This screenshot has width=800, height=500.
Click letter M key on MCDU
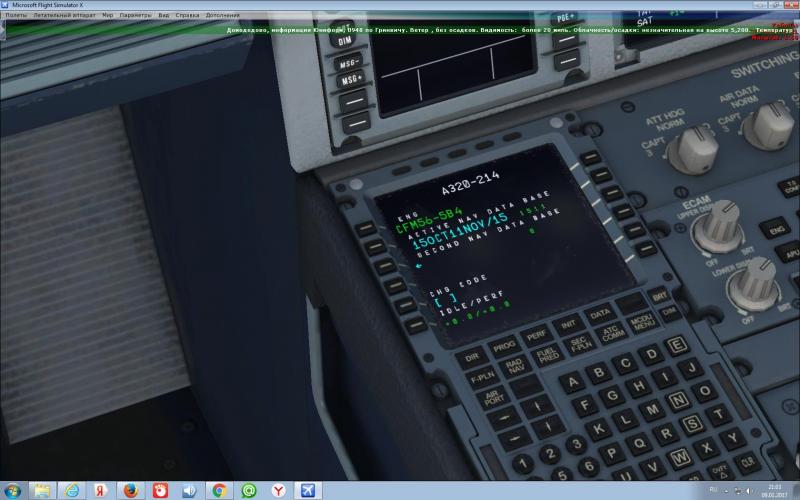click(x=652, y=410)
